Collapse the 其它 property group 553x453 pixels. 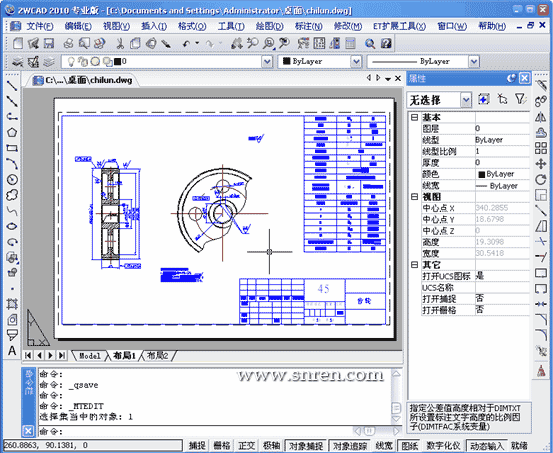(415, 265)
